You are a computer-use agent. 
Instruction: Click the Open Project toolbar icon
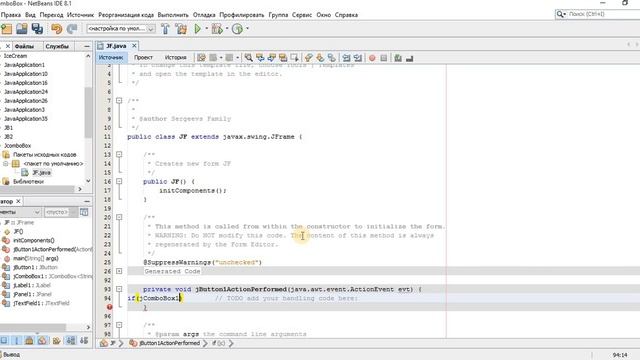pos(22,29)
